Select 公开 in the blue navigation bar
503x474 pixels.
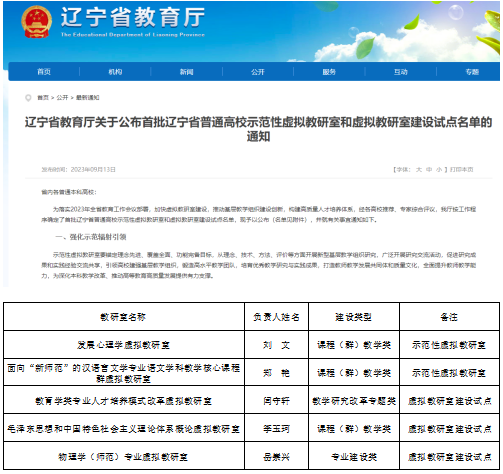click(258, 72)
